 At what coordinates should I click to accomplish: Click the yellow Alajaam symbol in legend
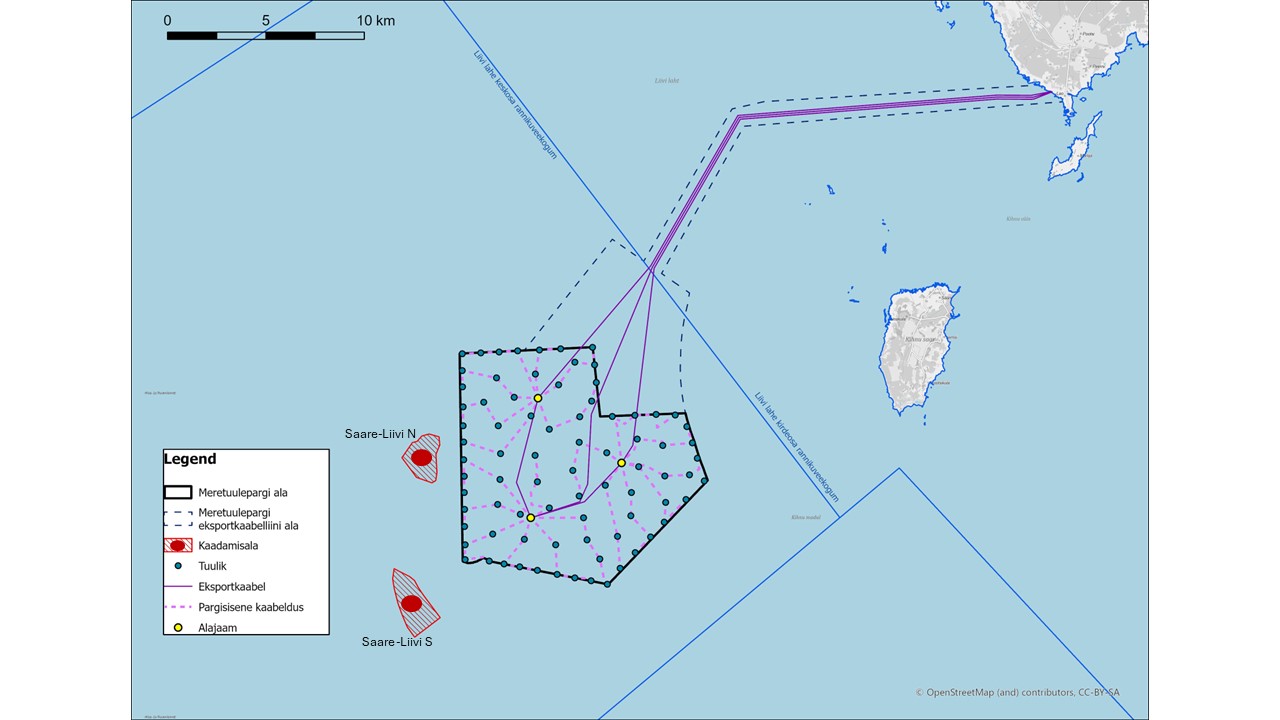(x=178, y=627)
